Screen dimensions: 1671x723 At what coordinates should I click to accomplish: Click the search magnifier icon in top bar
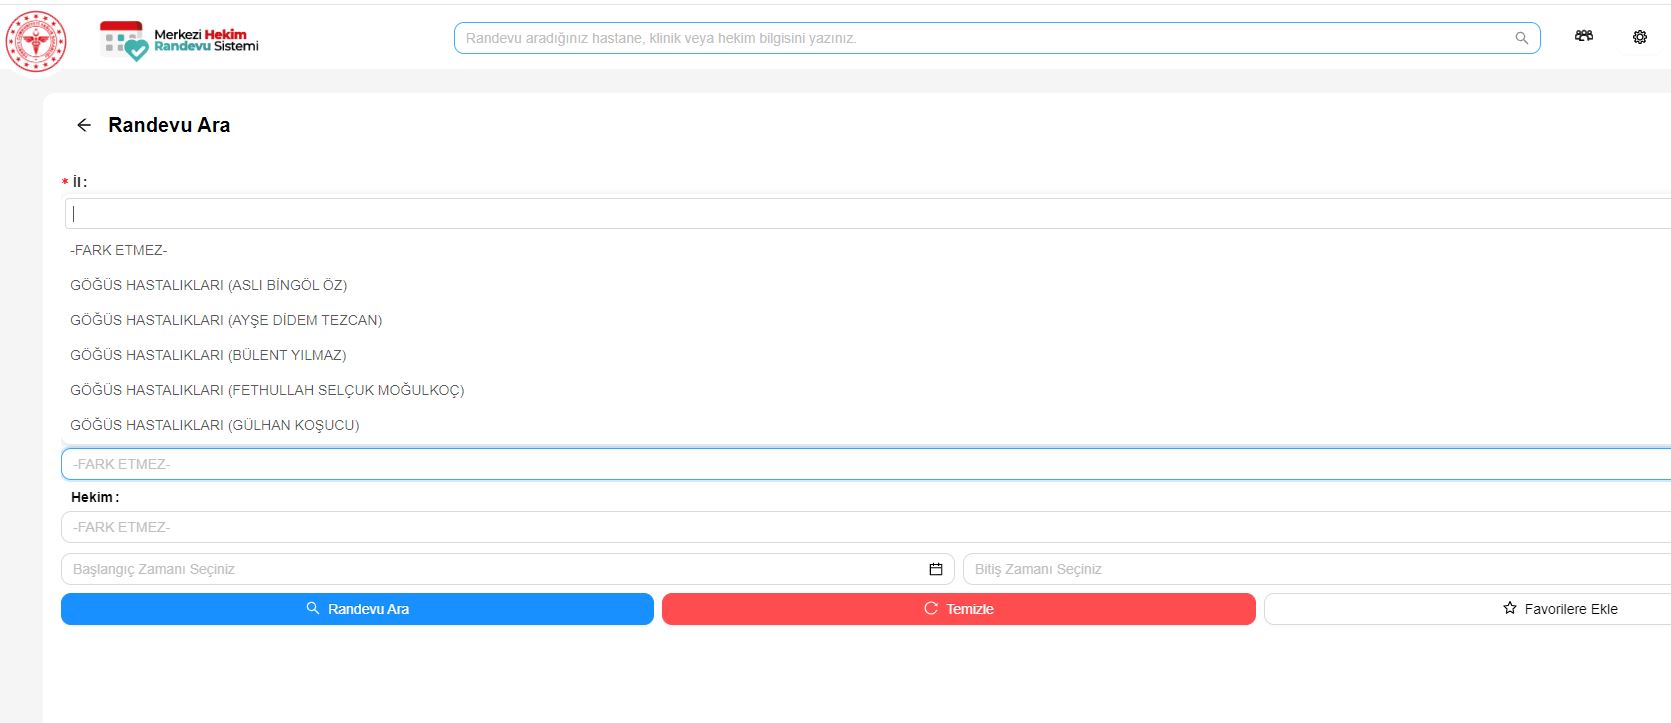(x=1521, y=38)
